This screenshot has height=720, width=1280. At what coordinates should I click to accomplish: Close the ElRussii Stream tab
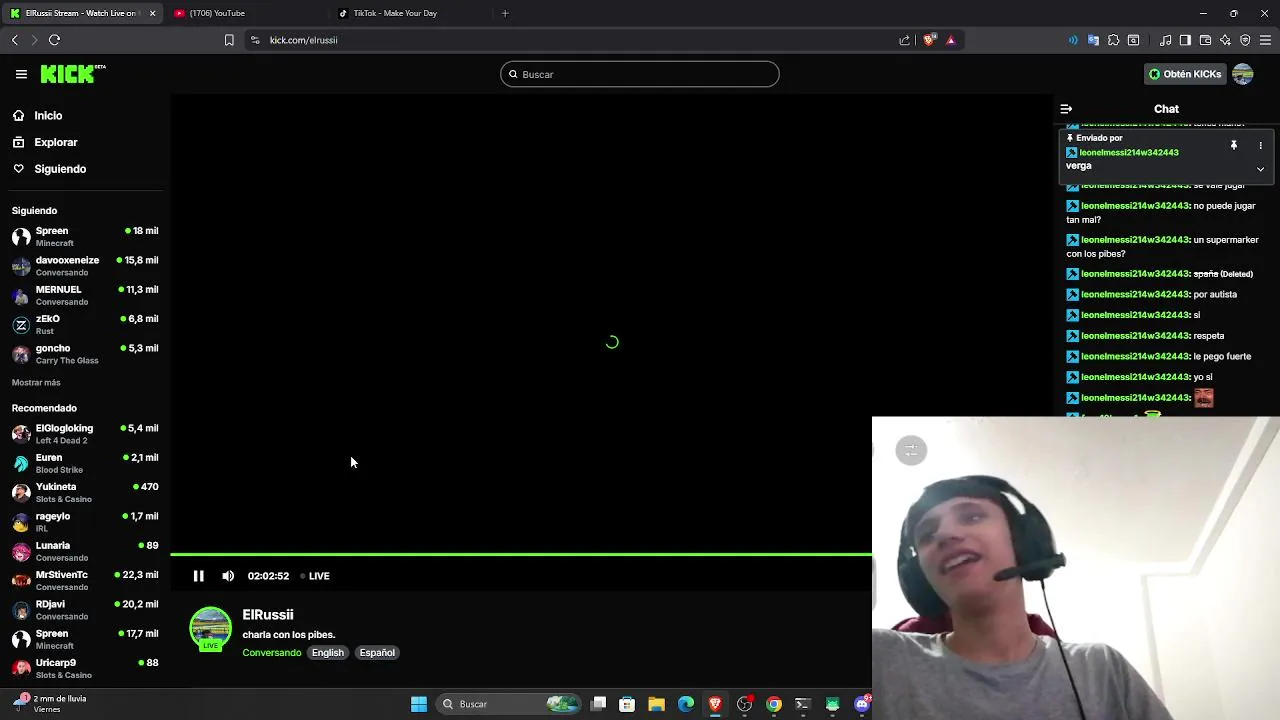[152, 13]
